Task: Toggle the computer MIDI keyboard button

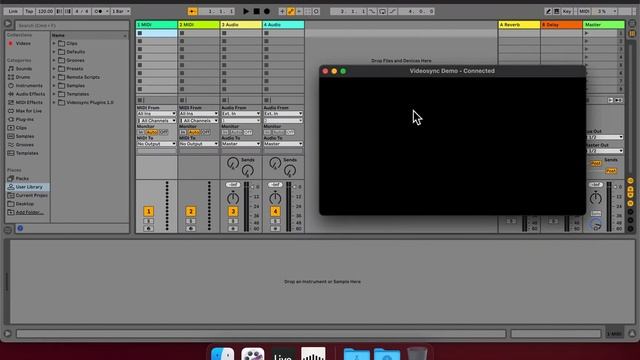Action: click(557, 11)
